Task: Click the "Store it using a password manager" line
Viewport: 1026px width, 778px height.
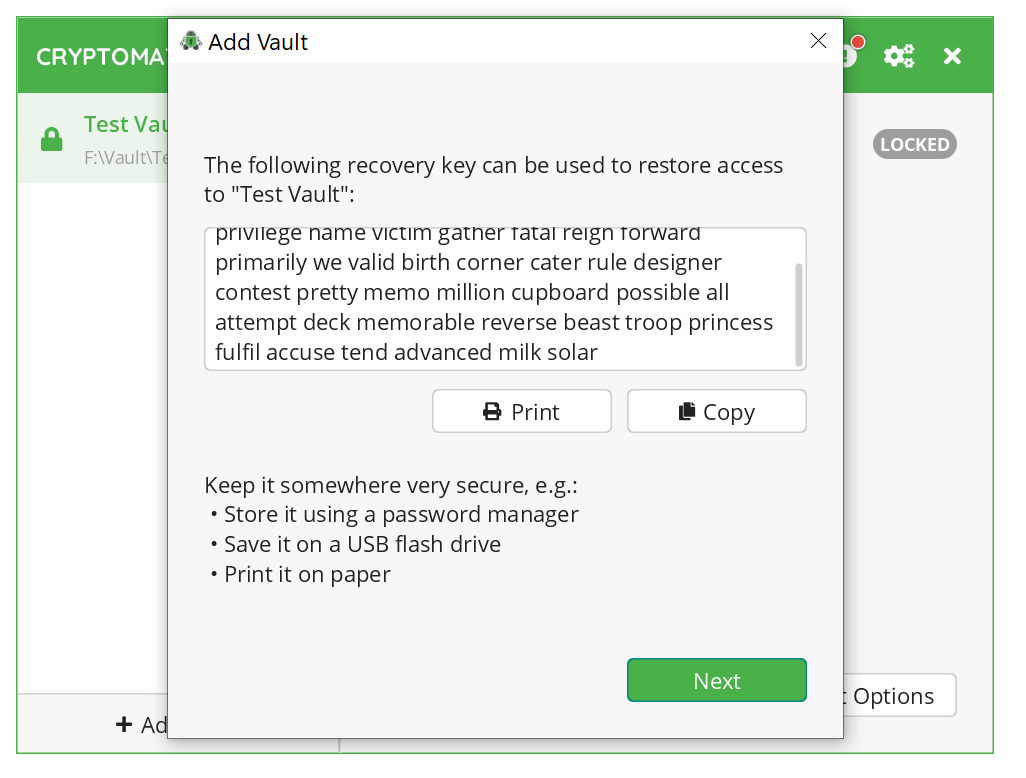Action: tap(400, 515)
